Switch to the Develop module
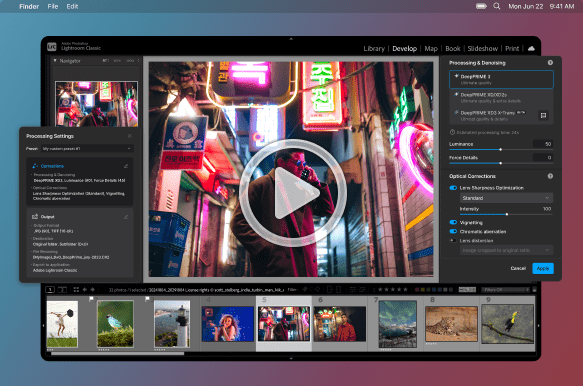The width and height of the screenshot is (583, 386). click(405, 49)
